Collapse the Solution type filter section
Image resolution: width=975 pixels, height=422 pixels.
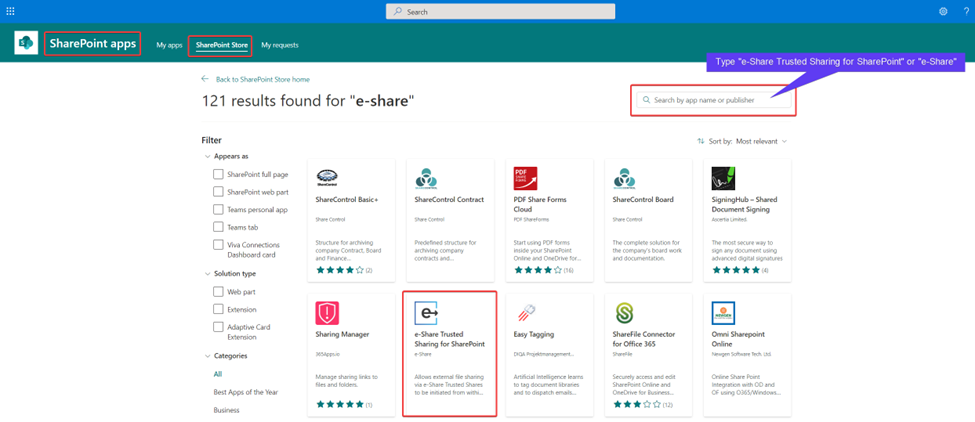click(207, 273)
